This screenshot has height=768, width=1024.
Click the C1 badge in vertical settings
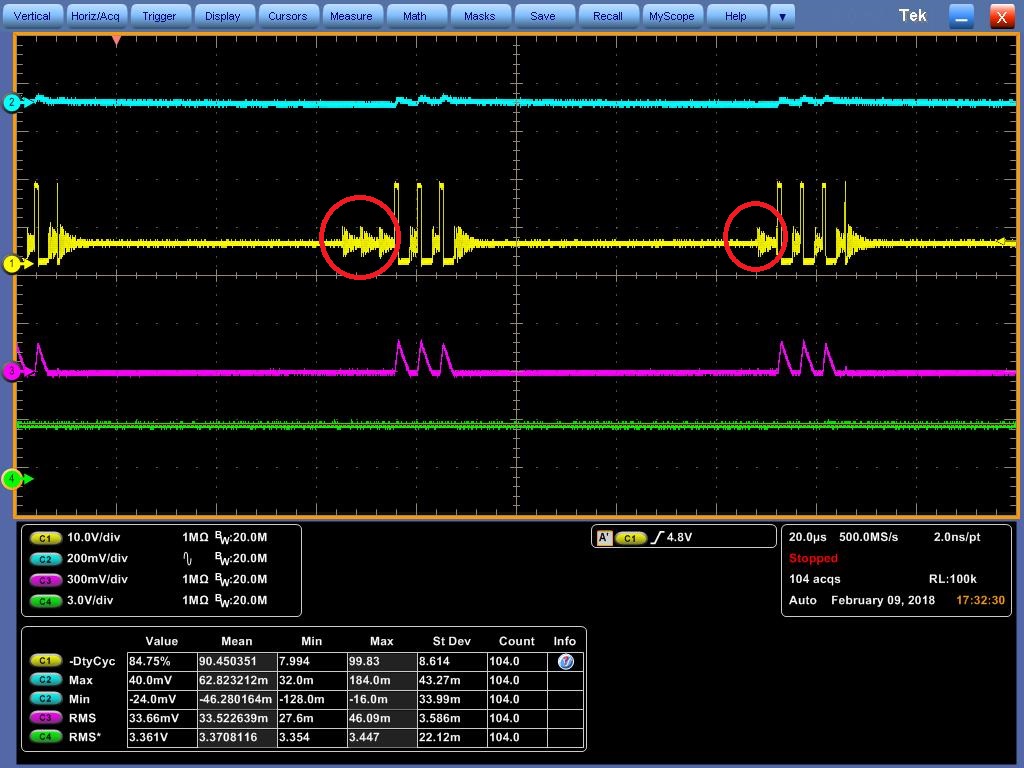[x=45, y=538]
